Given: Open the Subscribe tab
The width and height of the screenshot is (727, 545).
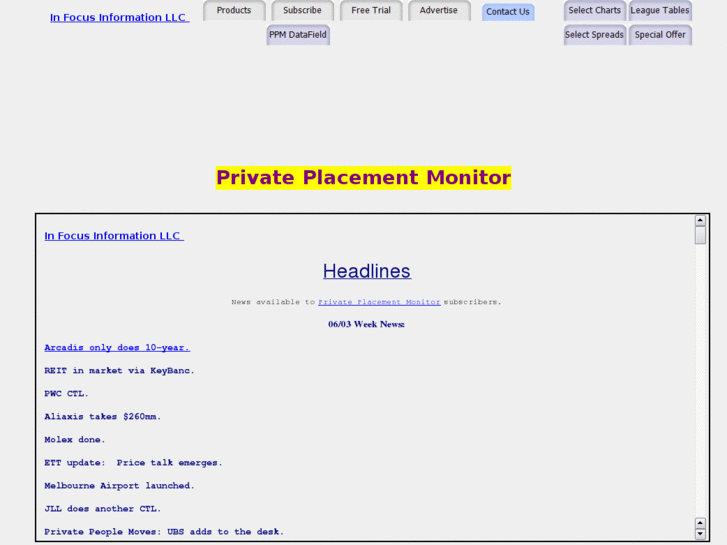Looking at the screenshot, I should point(302,10).
